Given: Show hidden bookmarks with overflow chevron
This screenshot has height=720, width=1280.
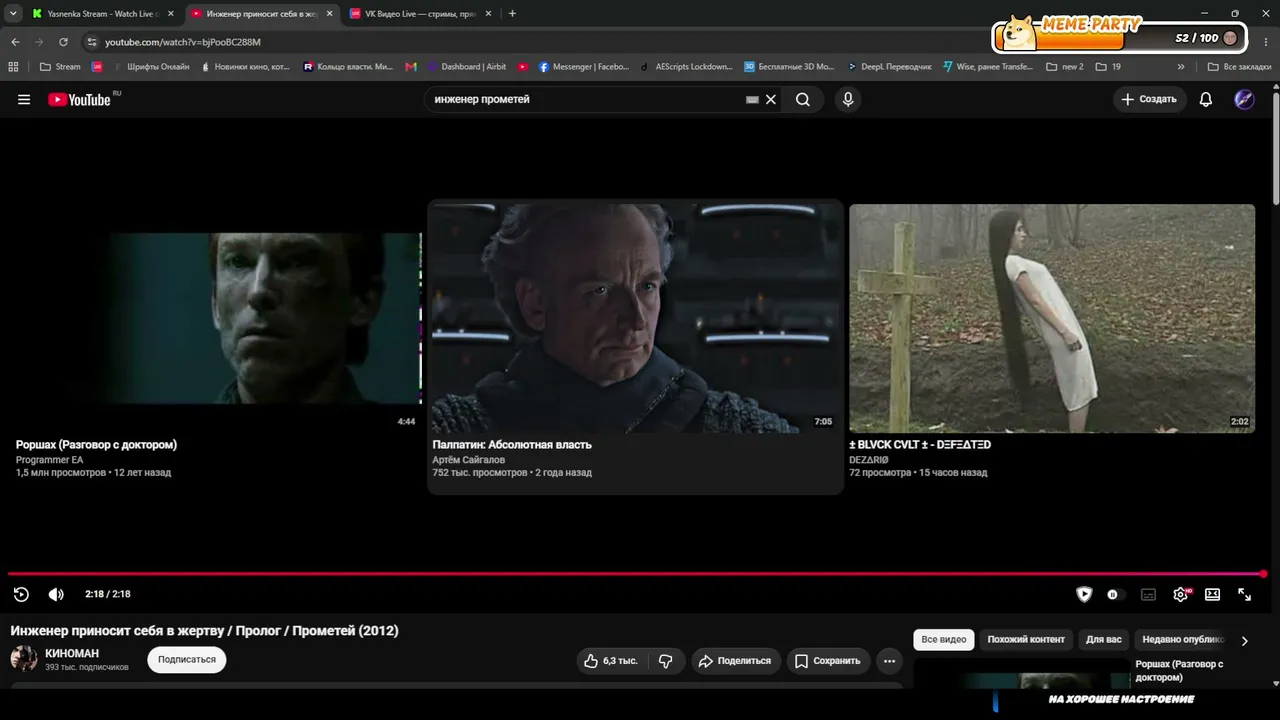Looking at the screenshot, I should pyautogui.click(x=1181, y=67).
